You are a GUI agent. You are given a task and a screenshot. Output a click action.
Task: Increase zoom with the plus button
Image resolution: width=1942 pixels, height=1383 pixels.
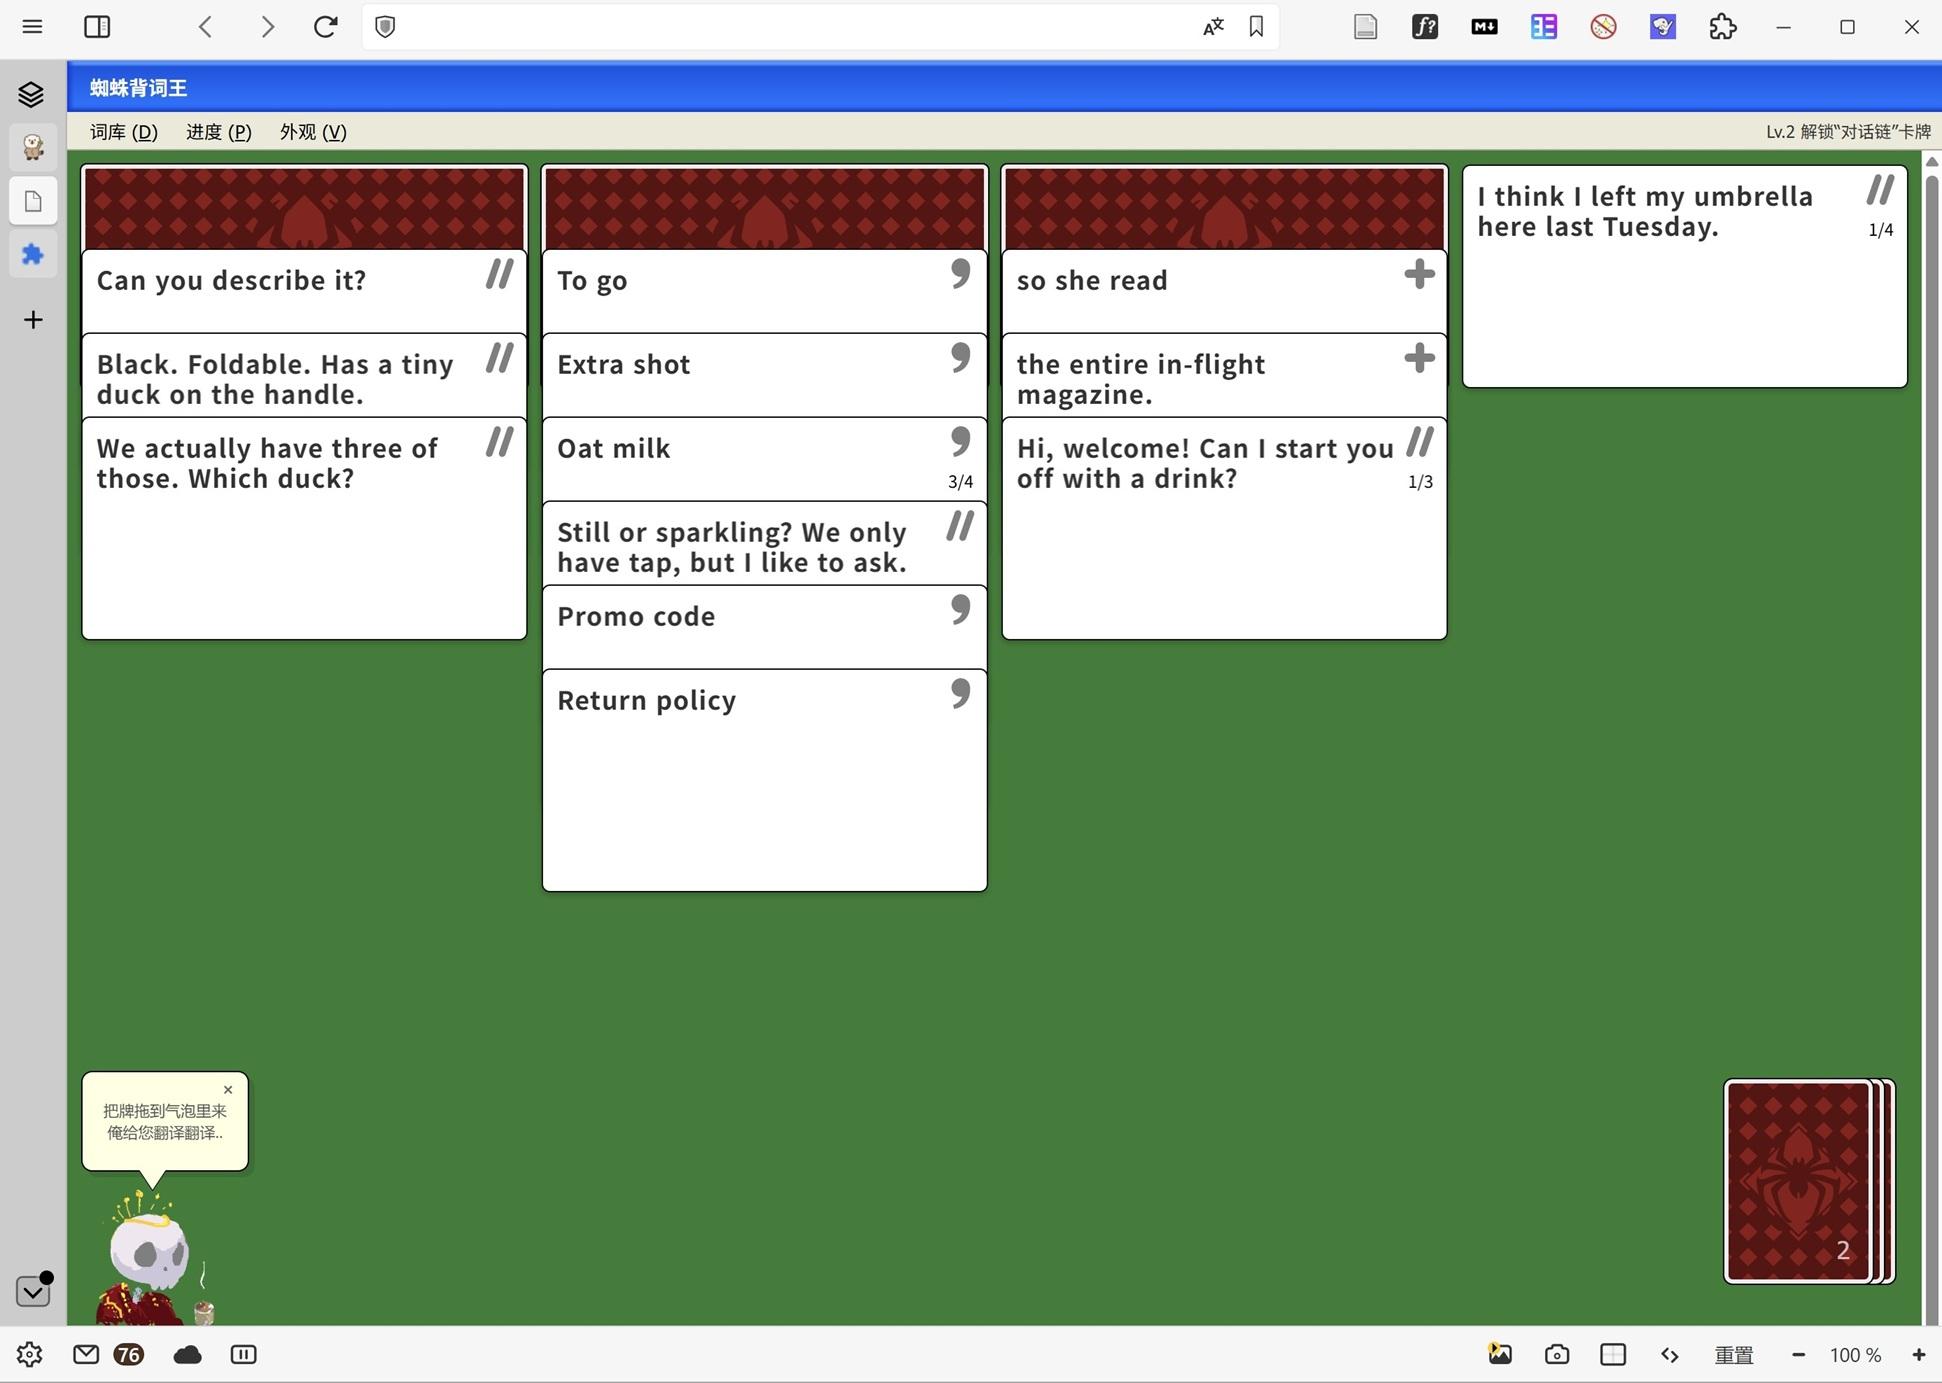pyautogui.click(x=1918, y=1355)
